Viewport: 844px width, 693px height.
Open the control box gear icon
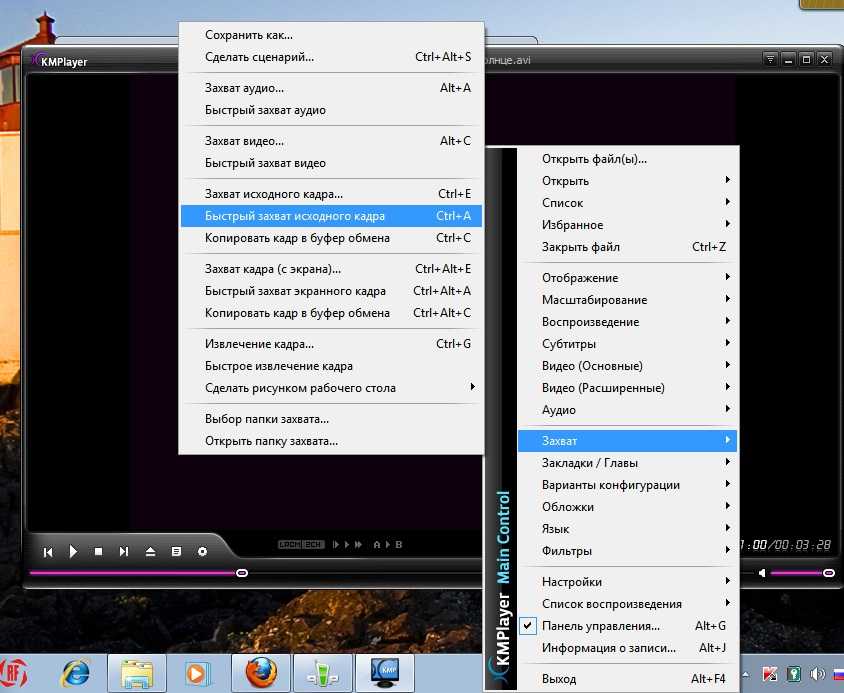(x=202, y=551)
